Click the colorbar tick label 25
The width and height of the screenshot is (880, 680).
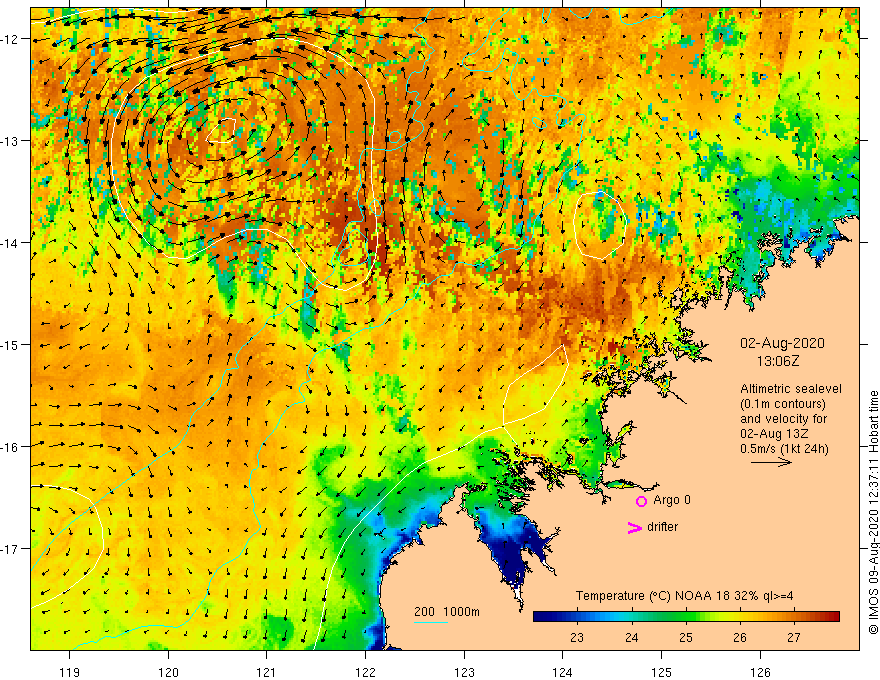point(685,637)
